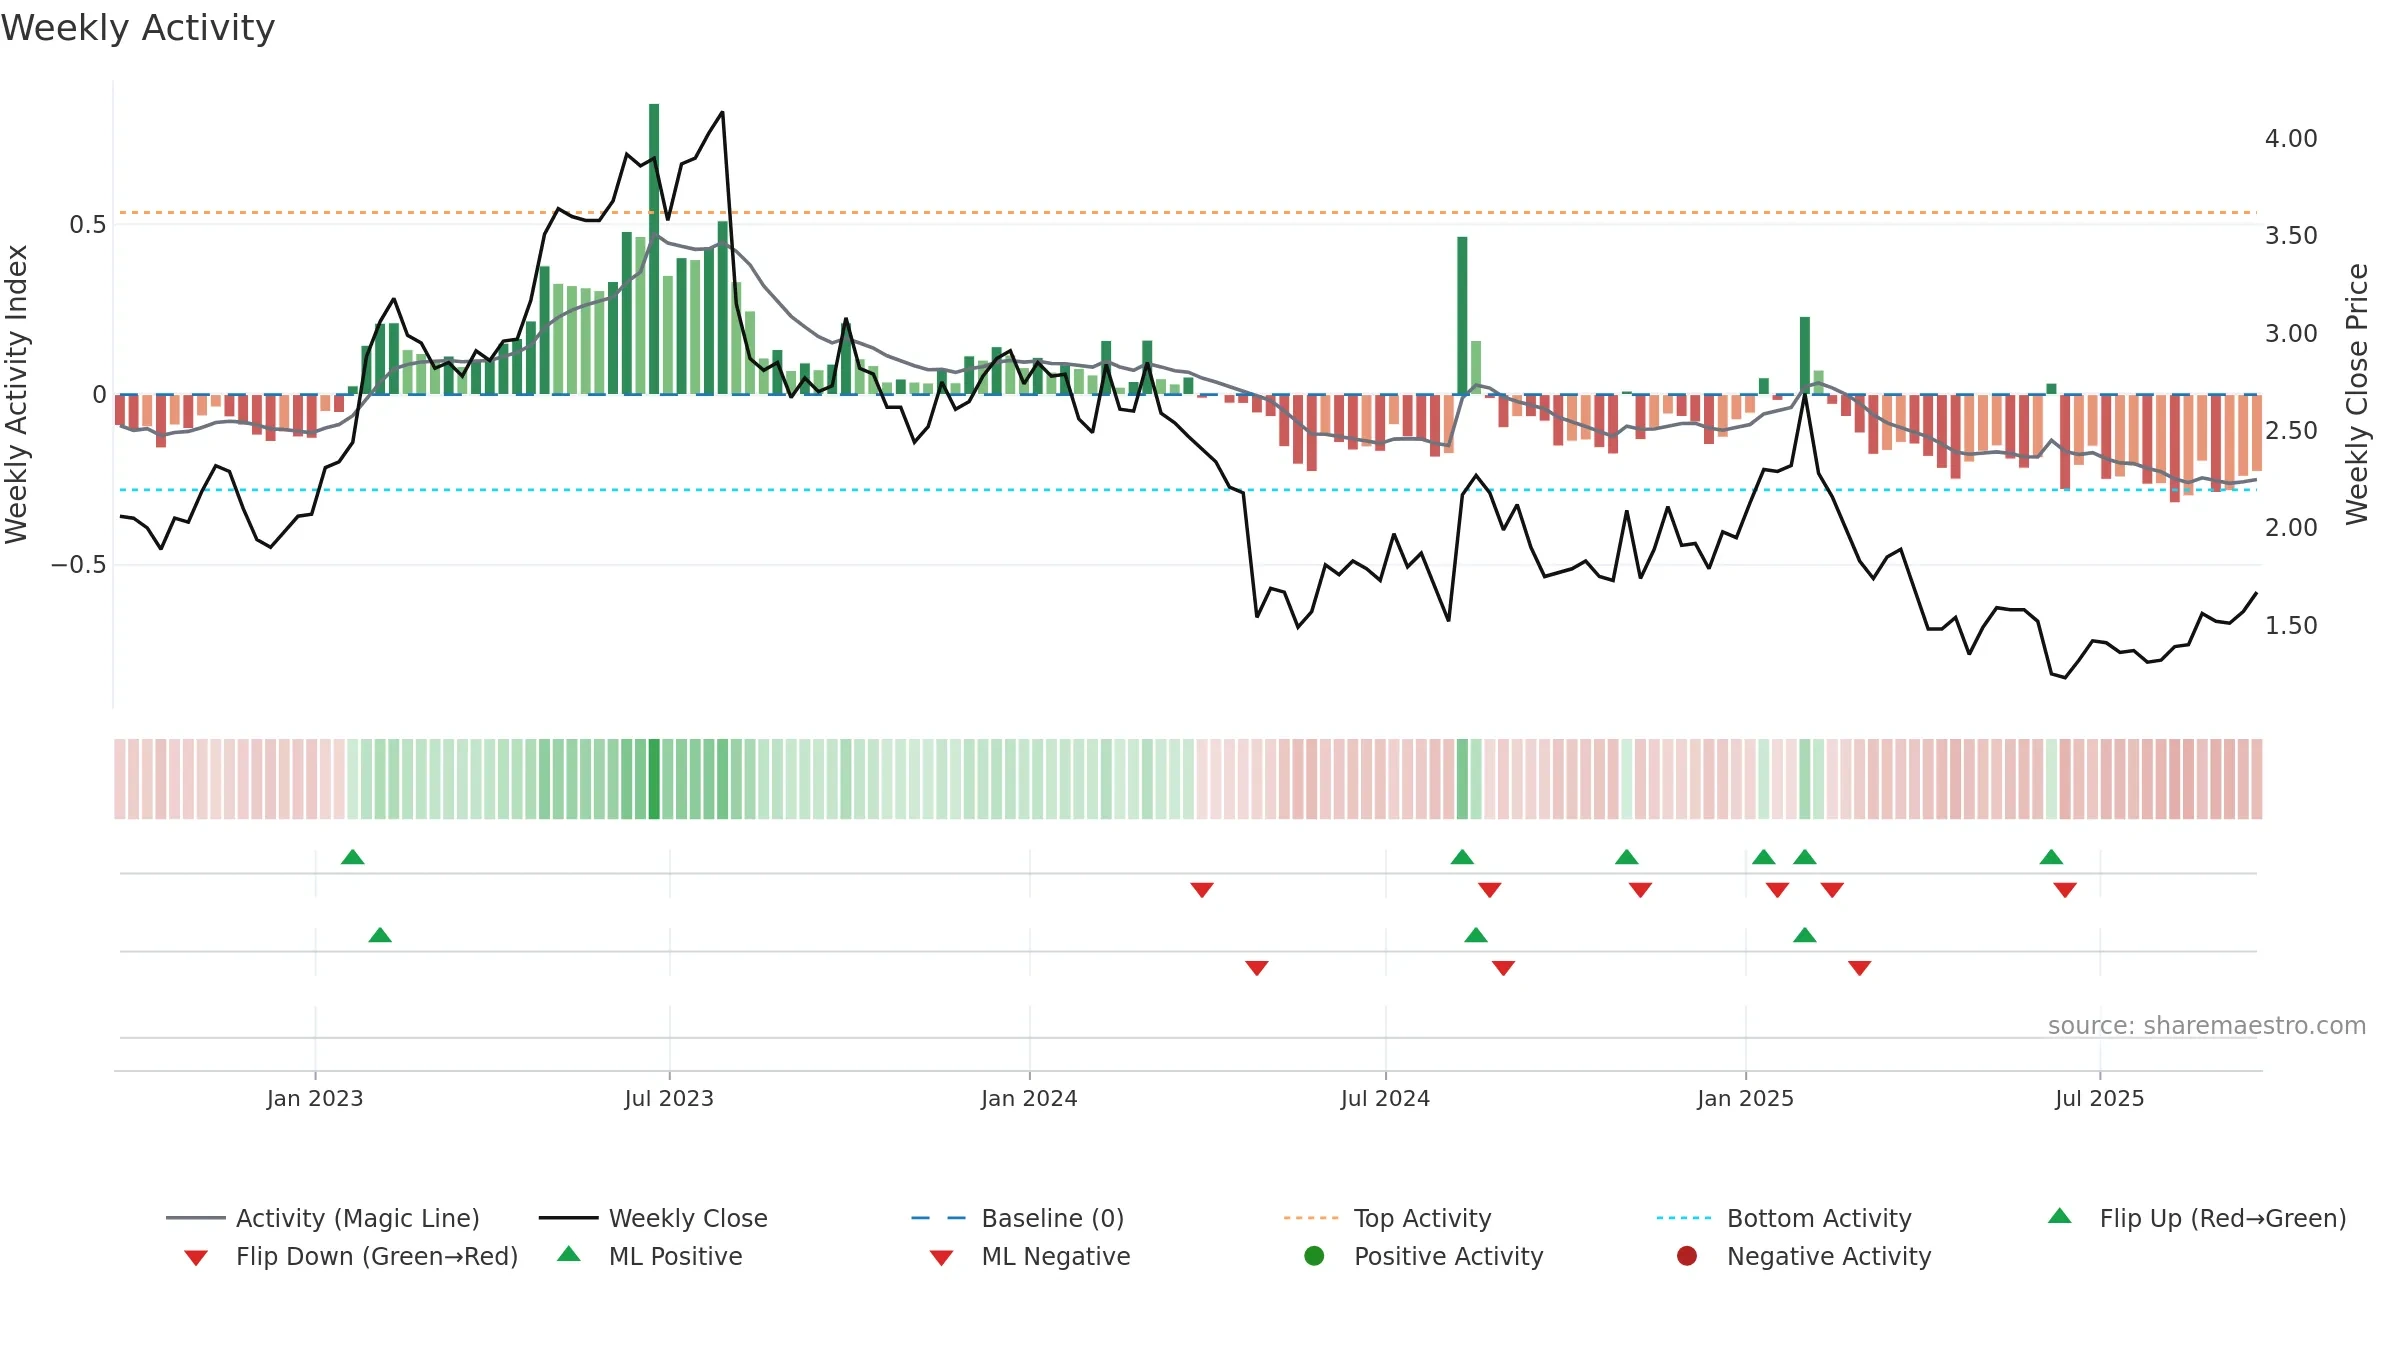Click the tall green spike bar in August 2024
Screen dimensions: 2400x1350
(1462, 315)
